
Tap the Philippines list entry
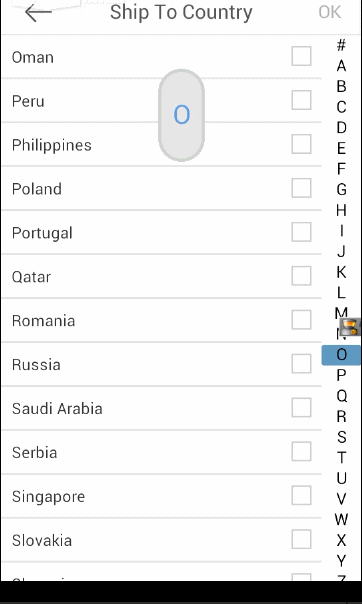(162, 144)
